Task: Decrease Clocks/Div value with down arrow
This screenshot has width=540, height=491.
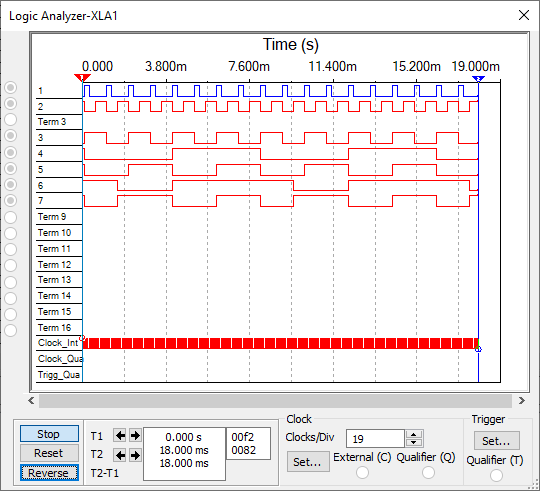Action: (414, 443)
